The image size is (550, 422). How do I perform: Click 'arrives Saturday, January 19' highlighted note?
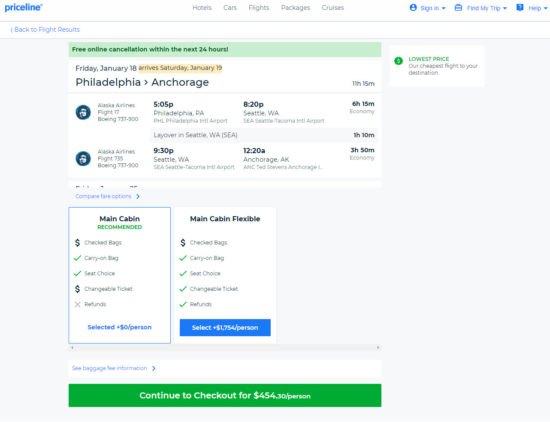pyautogui.click(x=180, y=68)
